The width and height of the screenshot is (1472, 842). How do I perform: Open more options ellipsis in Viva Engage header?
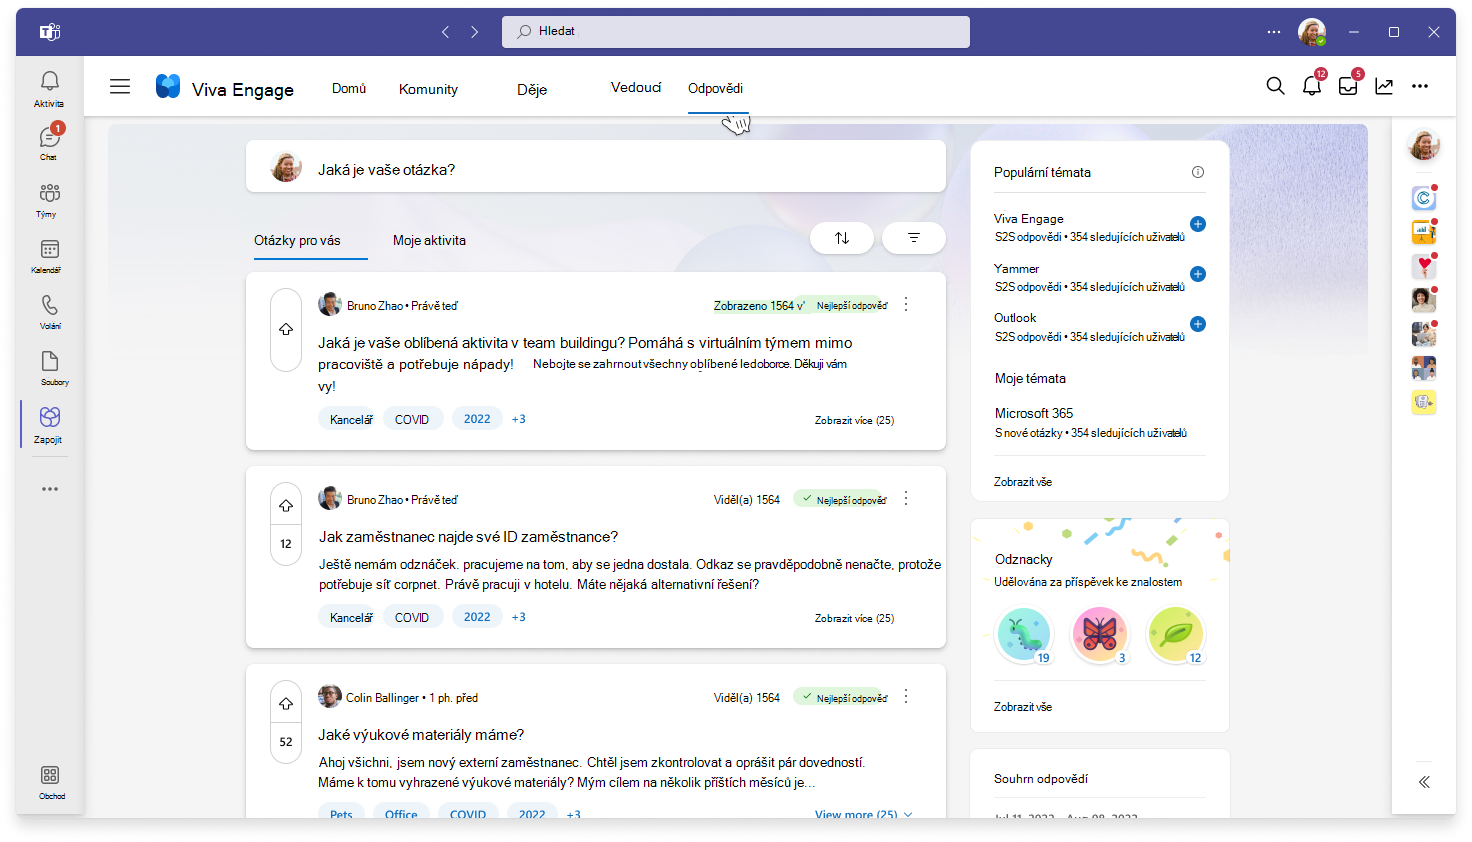point(1420,86)
